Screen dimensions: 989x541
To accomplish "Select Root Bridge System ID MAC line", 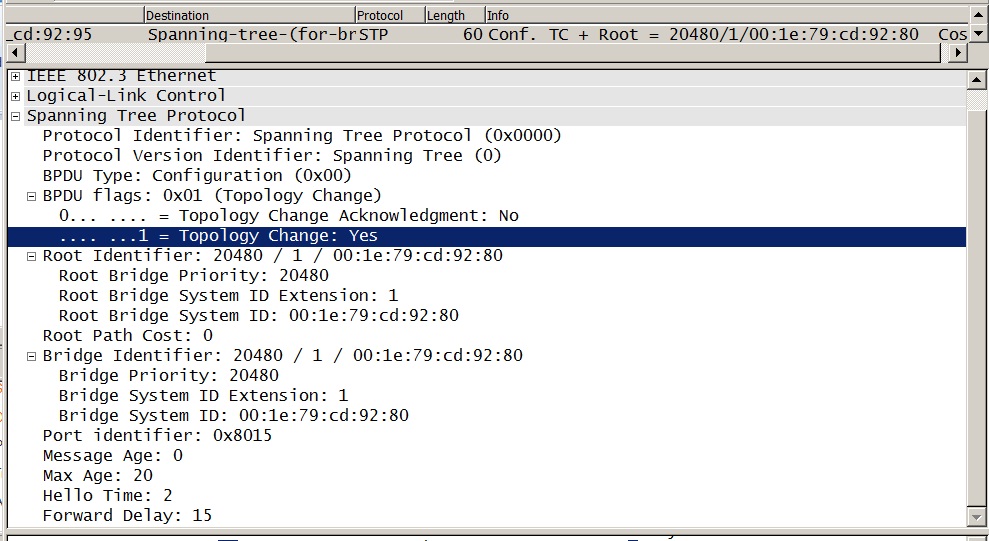I will click(x=259, y=317).
